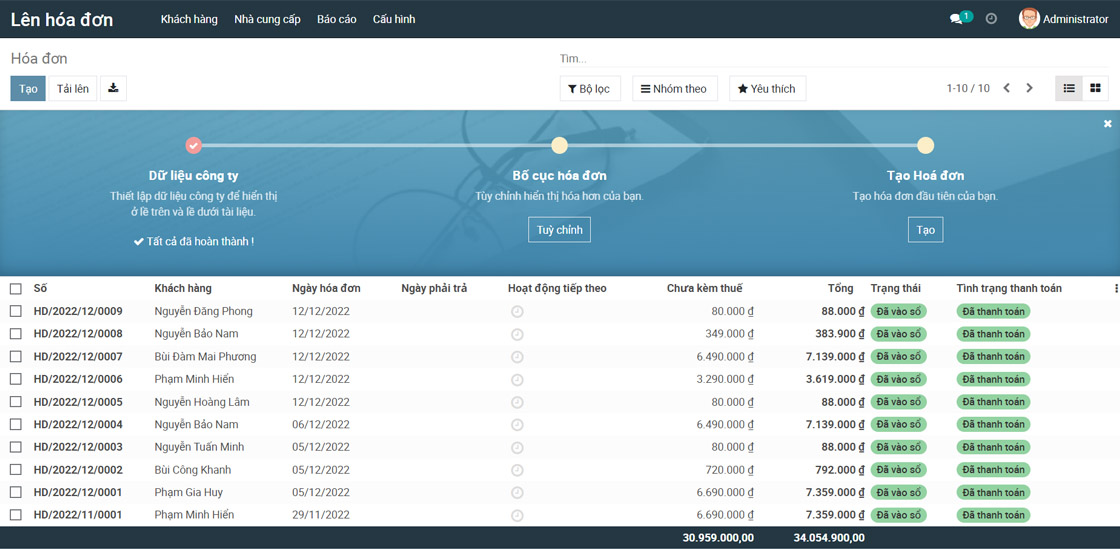Open the Yêu thích favorites dropdown
Viewport: 1120px width, 549px height.
pos(766,89)
